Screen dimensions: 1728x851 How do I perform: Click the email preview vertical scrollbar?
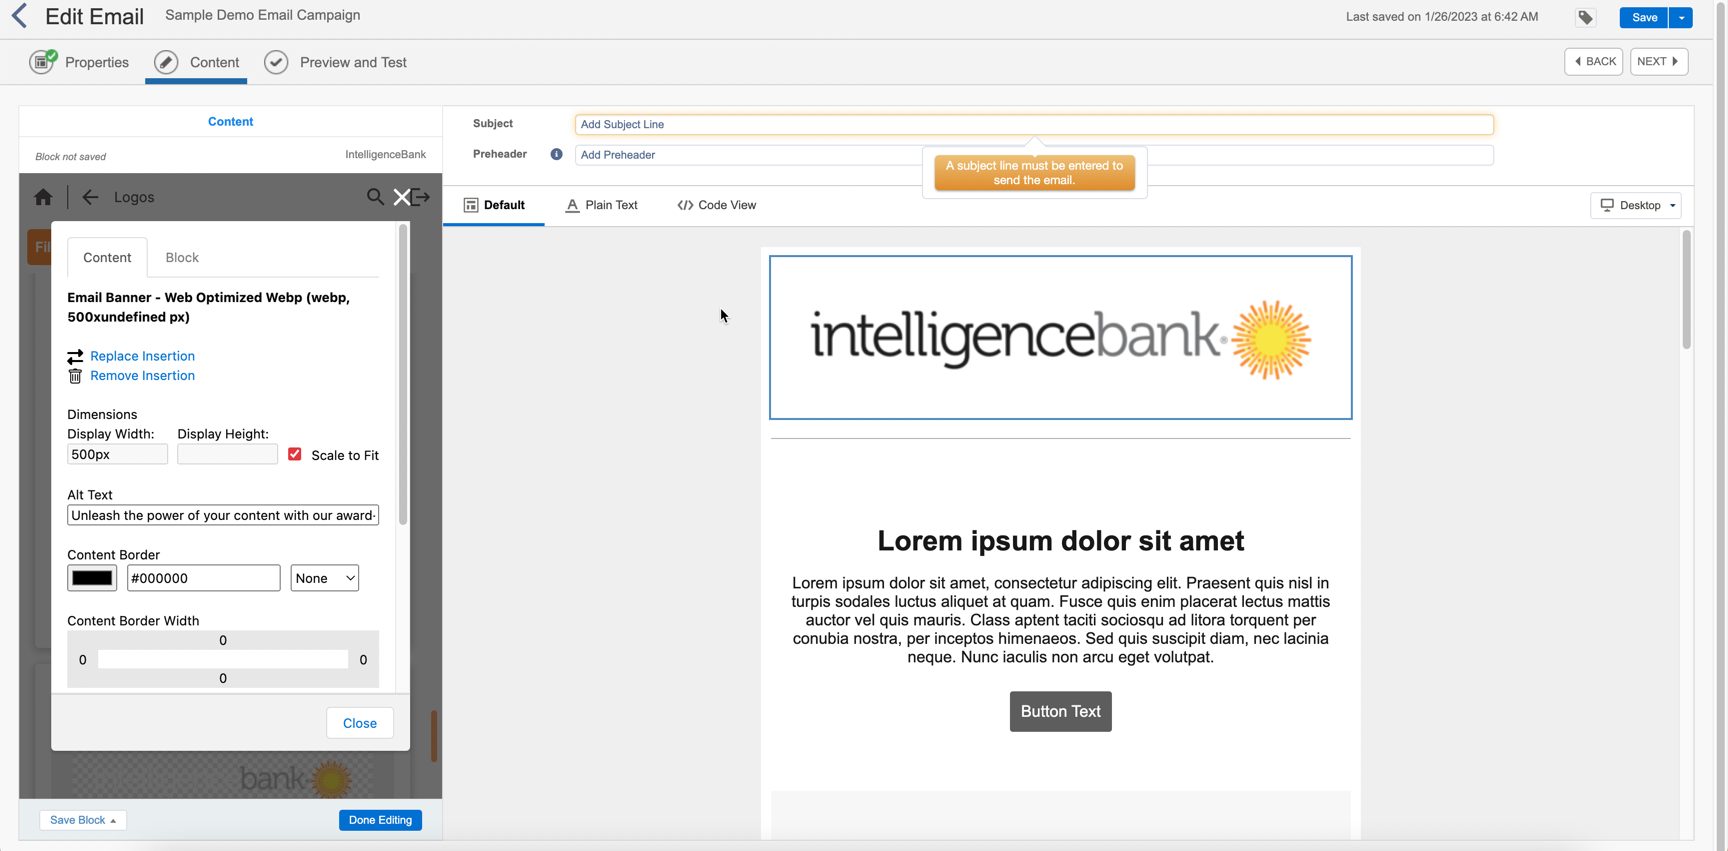(1686, 290)
